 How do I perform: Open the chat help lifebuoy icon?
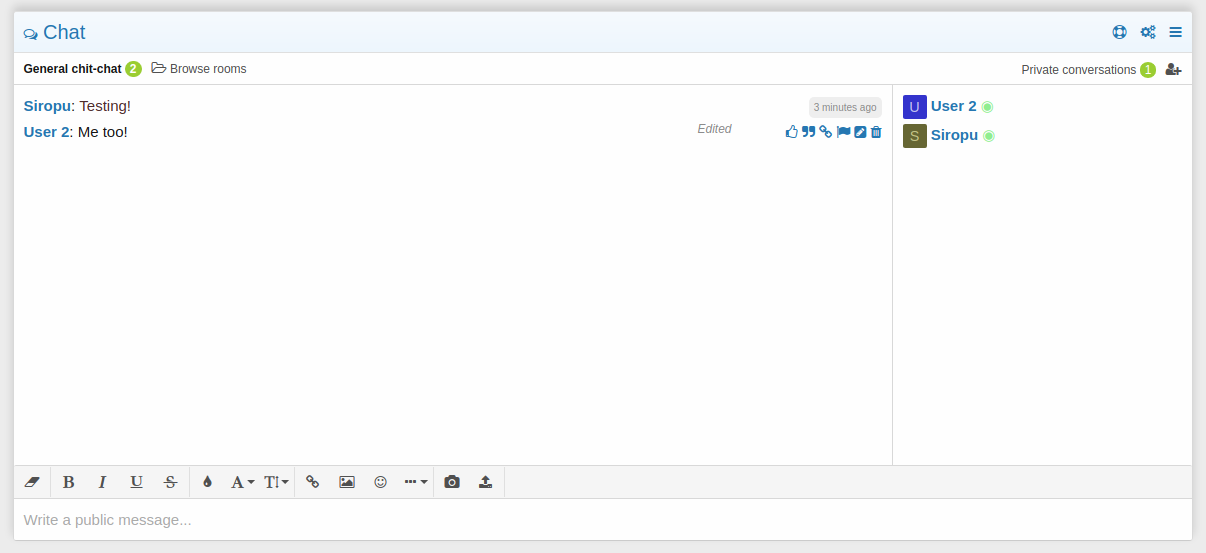(x=1120, y=32)
